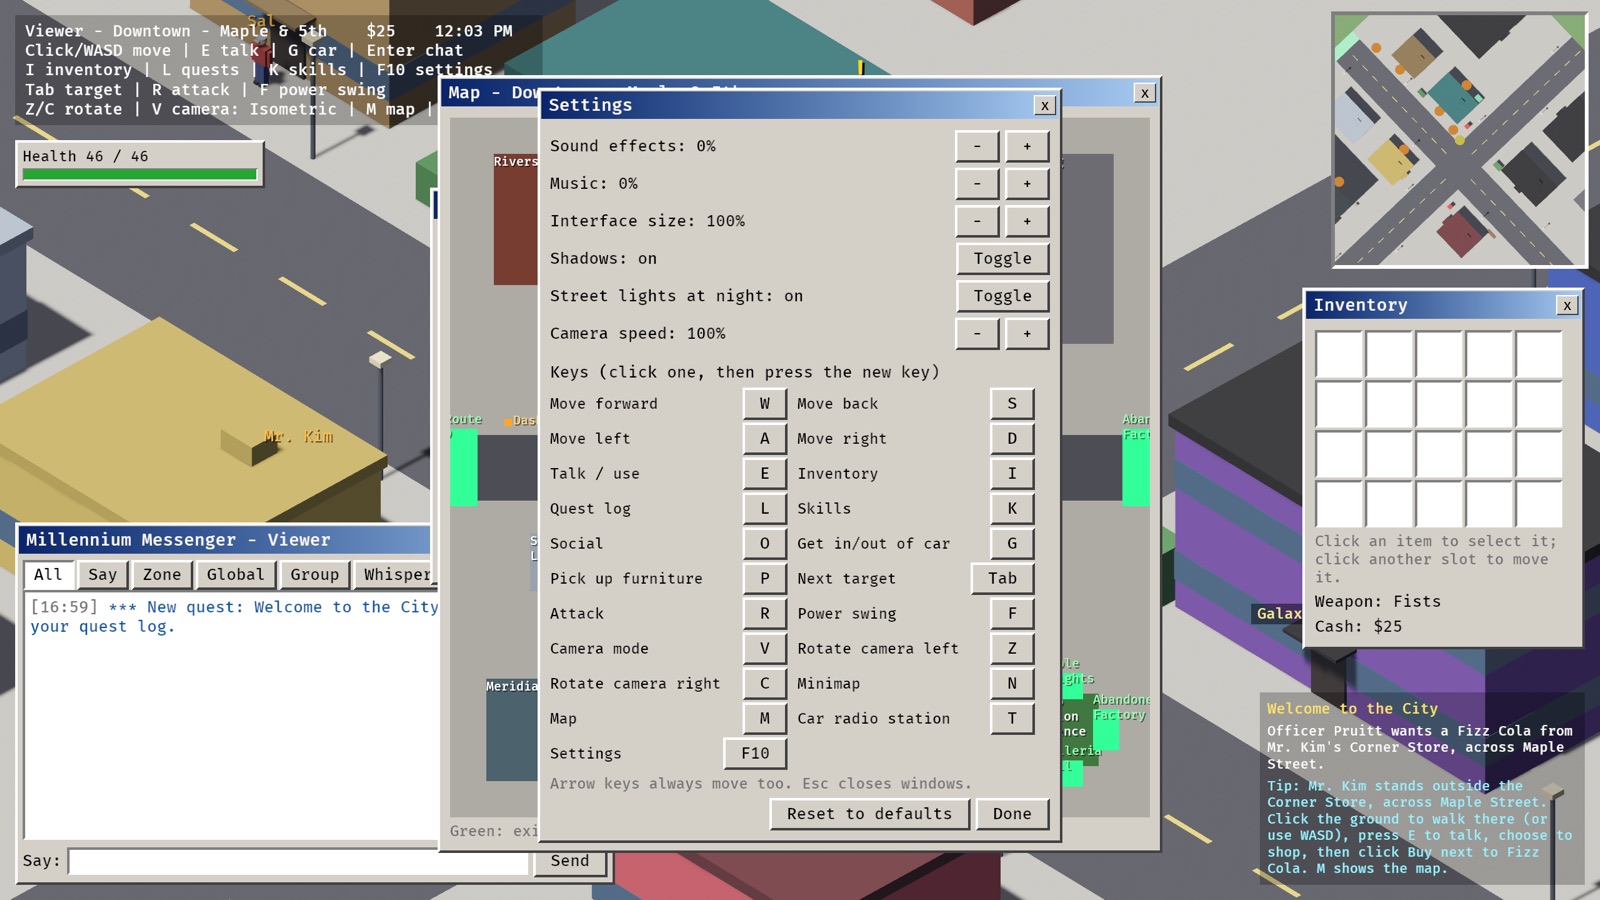This screenshot has width=1600, height=900.
Task: Increase camera speed with plus button
Action: [x=1027, y=334]
